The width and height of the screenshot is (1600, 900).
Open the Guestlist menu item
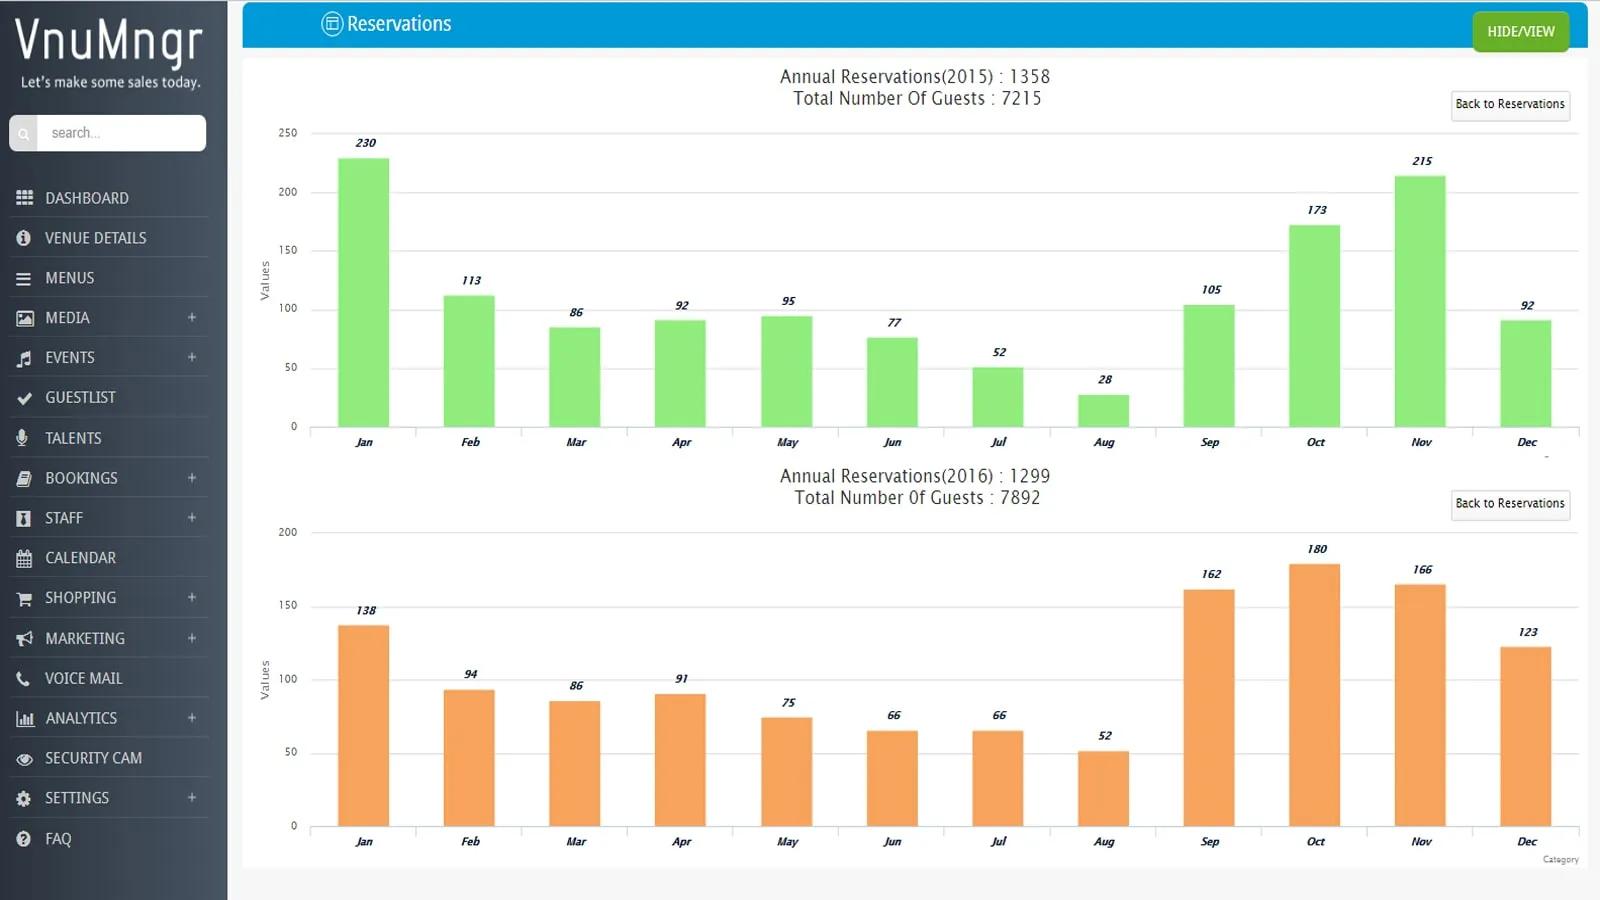[x=80, y=398]
